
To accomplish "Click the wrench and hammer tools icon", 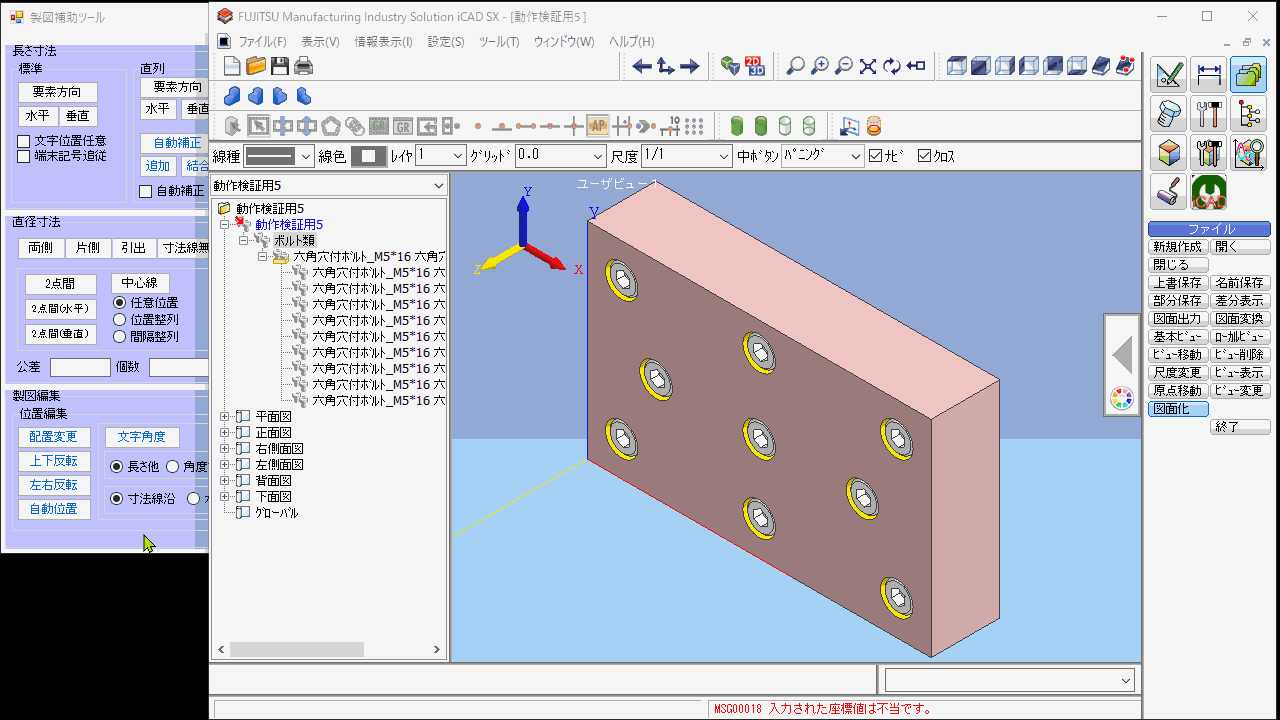I will click(1209, 114).
